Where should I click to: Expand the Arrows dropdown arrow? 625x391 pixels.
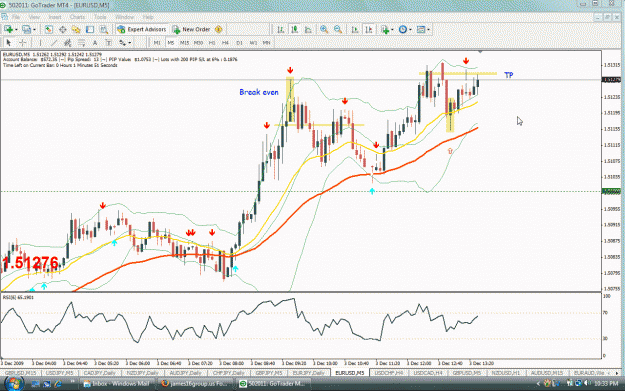coord(130,43)
